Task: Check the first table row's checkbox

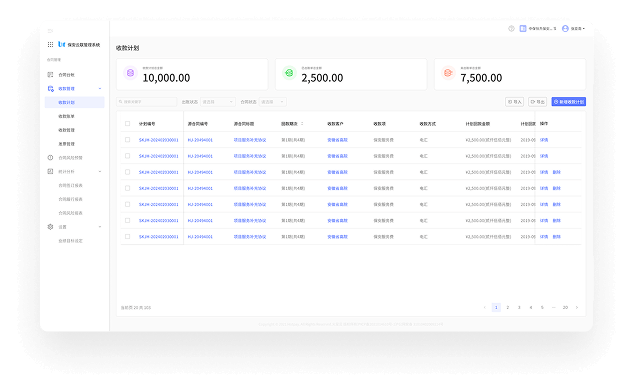Action: click(128, 140)
